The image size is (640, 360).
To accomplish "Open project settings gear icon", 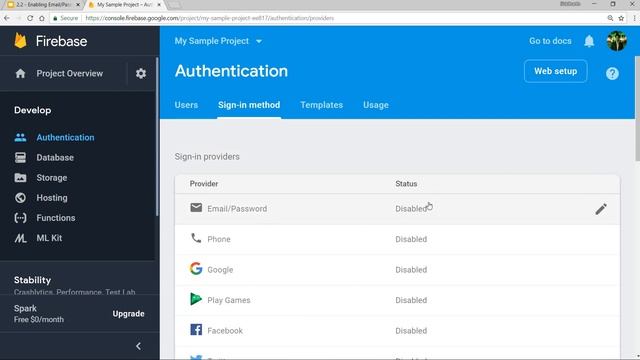I will 141,73.
